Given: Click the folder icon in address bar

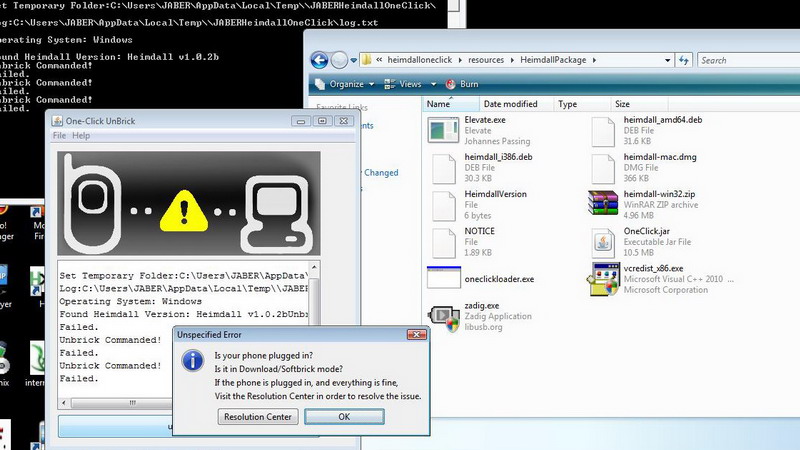Looking at the screenshot, I should coord(366,60).
